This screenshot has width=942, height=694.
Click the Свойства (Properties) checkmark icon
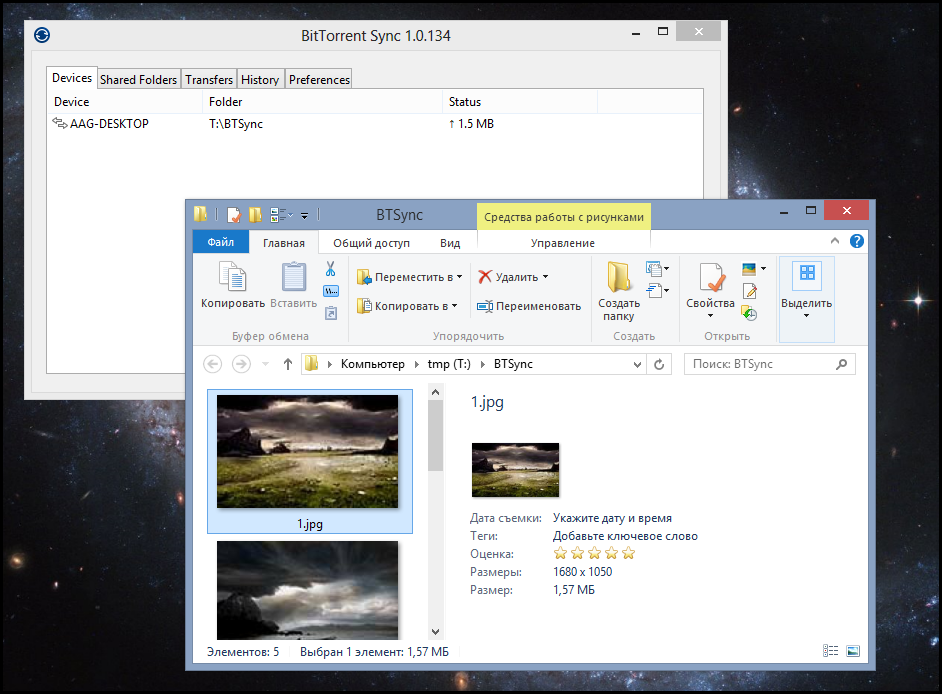(x=711, y=279)
